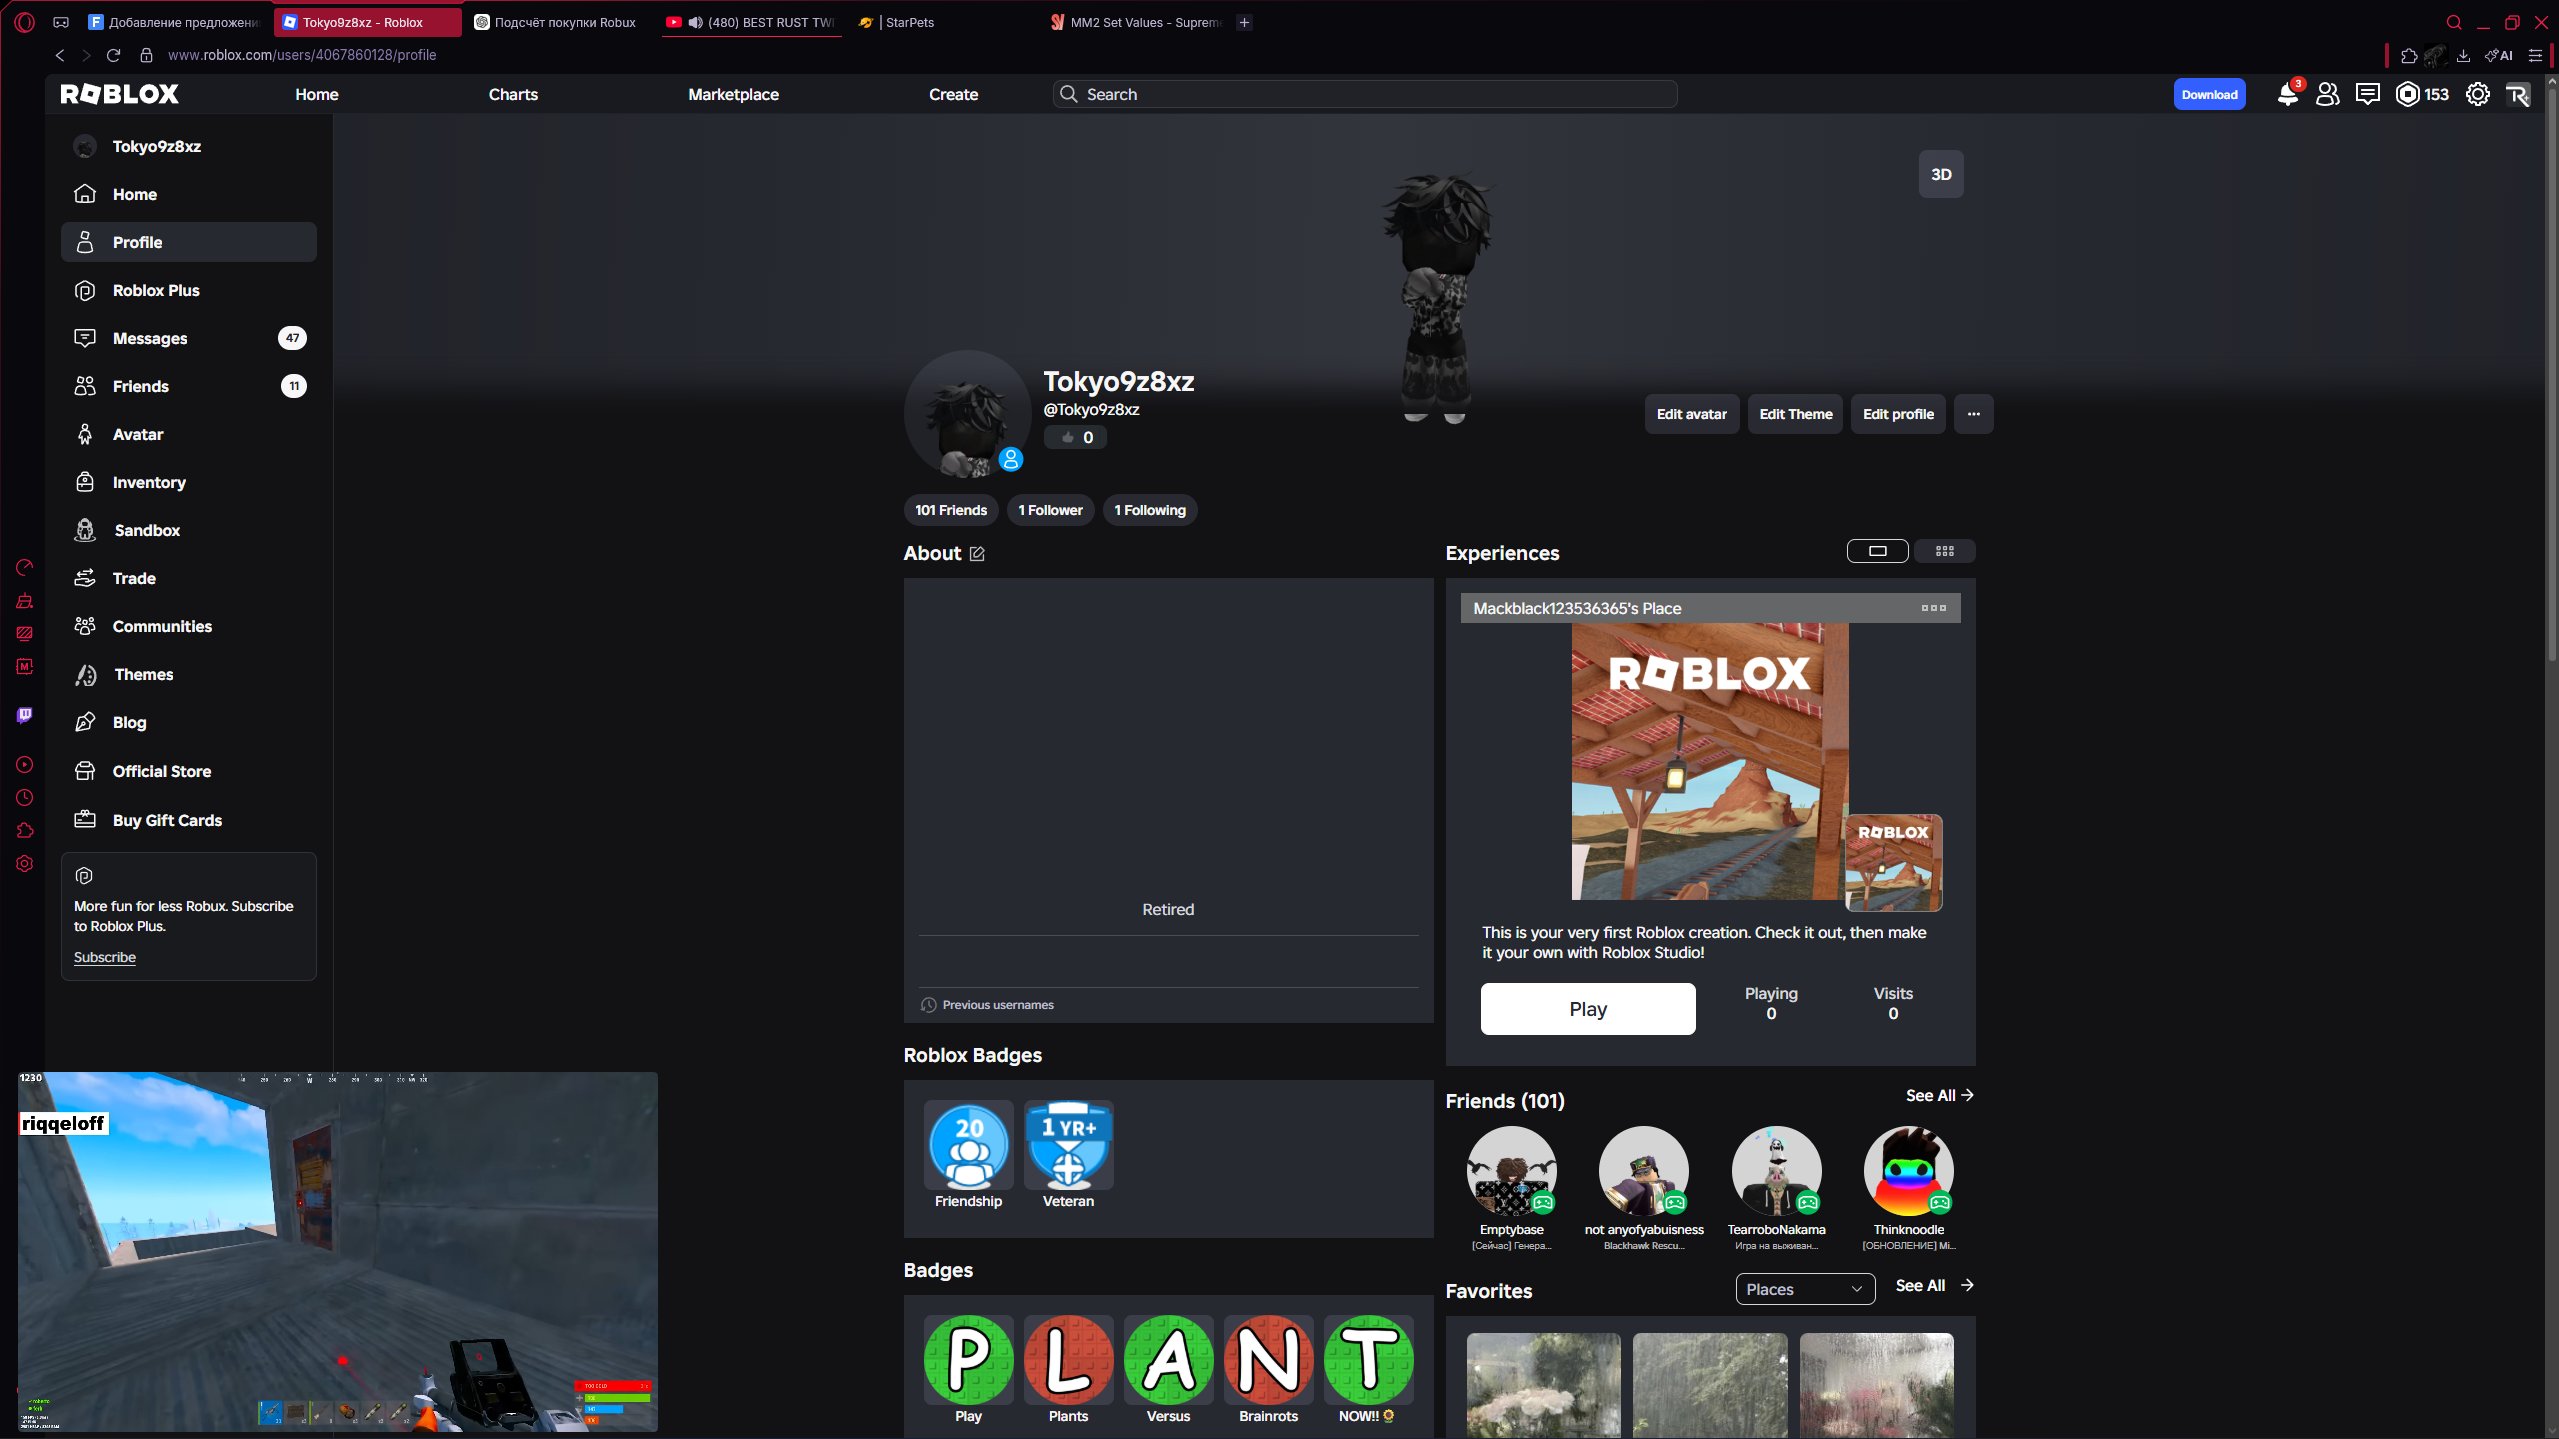Open the 1 Following pill
Viewport: 2559px width, 1439px height.
[1150, 510]
